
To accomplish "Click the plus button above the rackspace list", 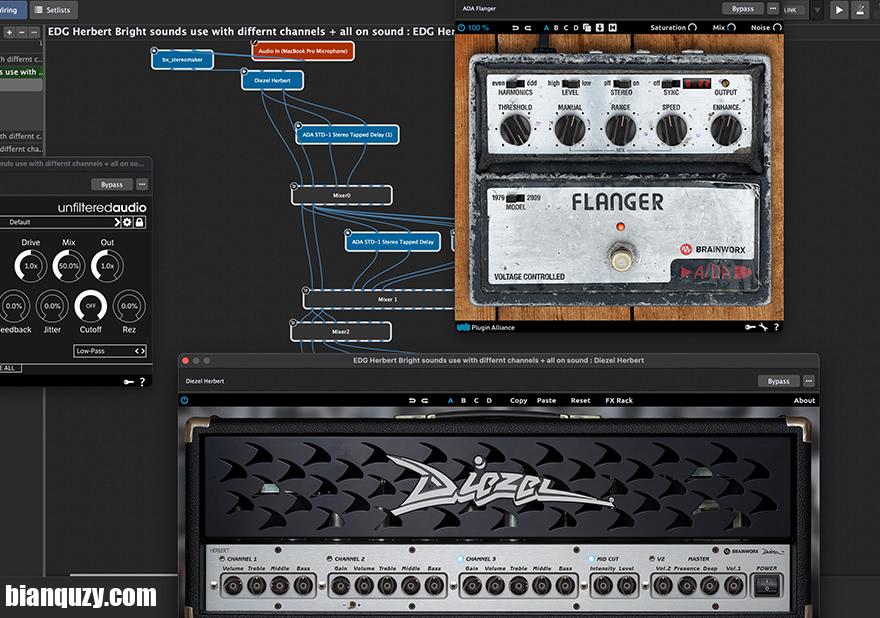I will [9, 33].
